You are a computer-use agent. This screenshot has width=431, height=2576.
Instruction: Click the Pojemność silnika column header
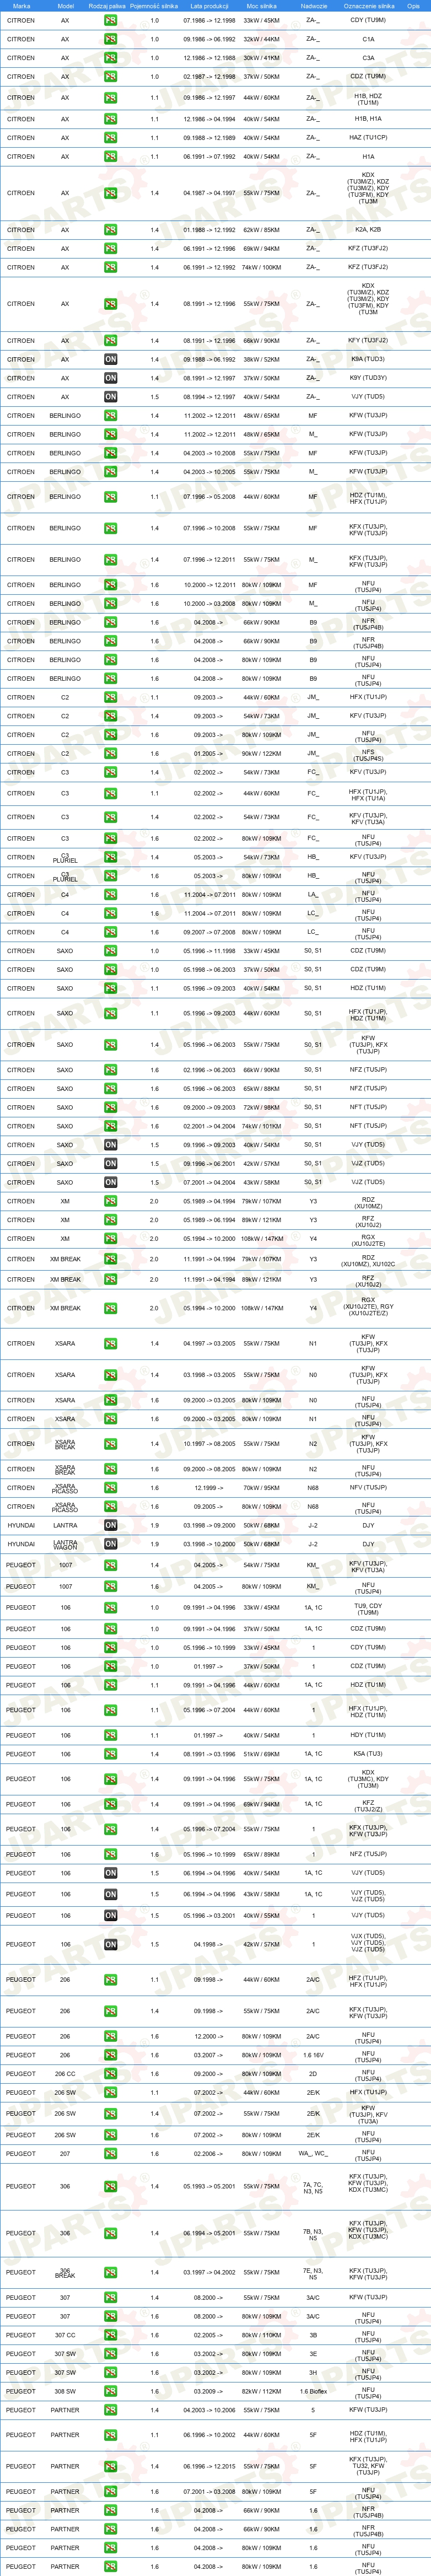(154, 6)
